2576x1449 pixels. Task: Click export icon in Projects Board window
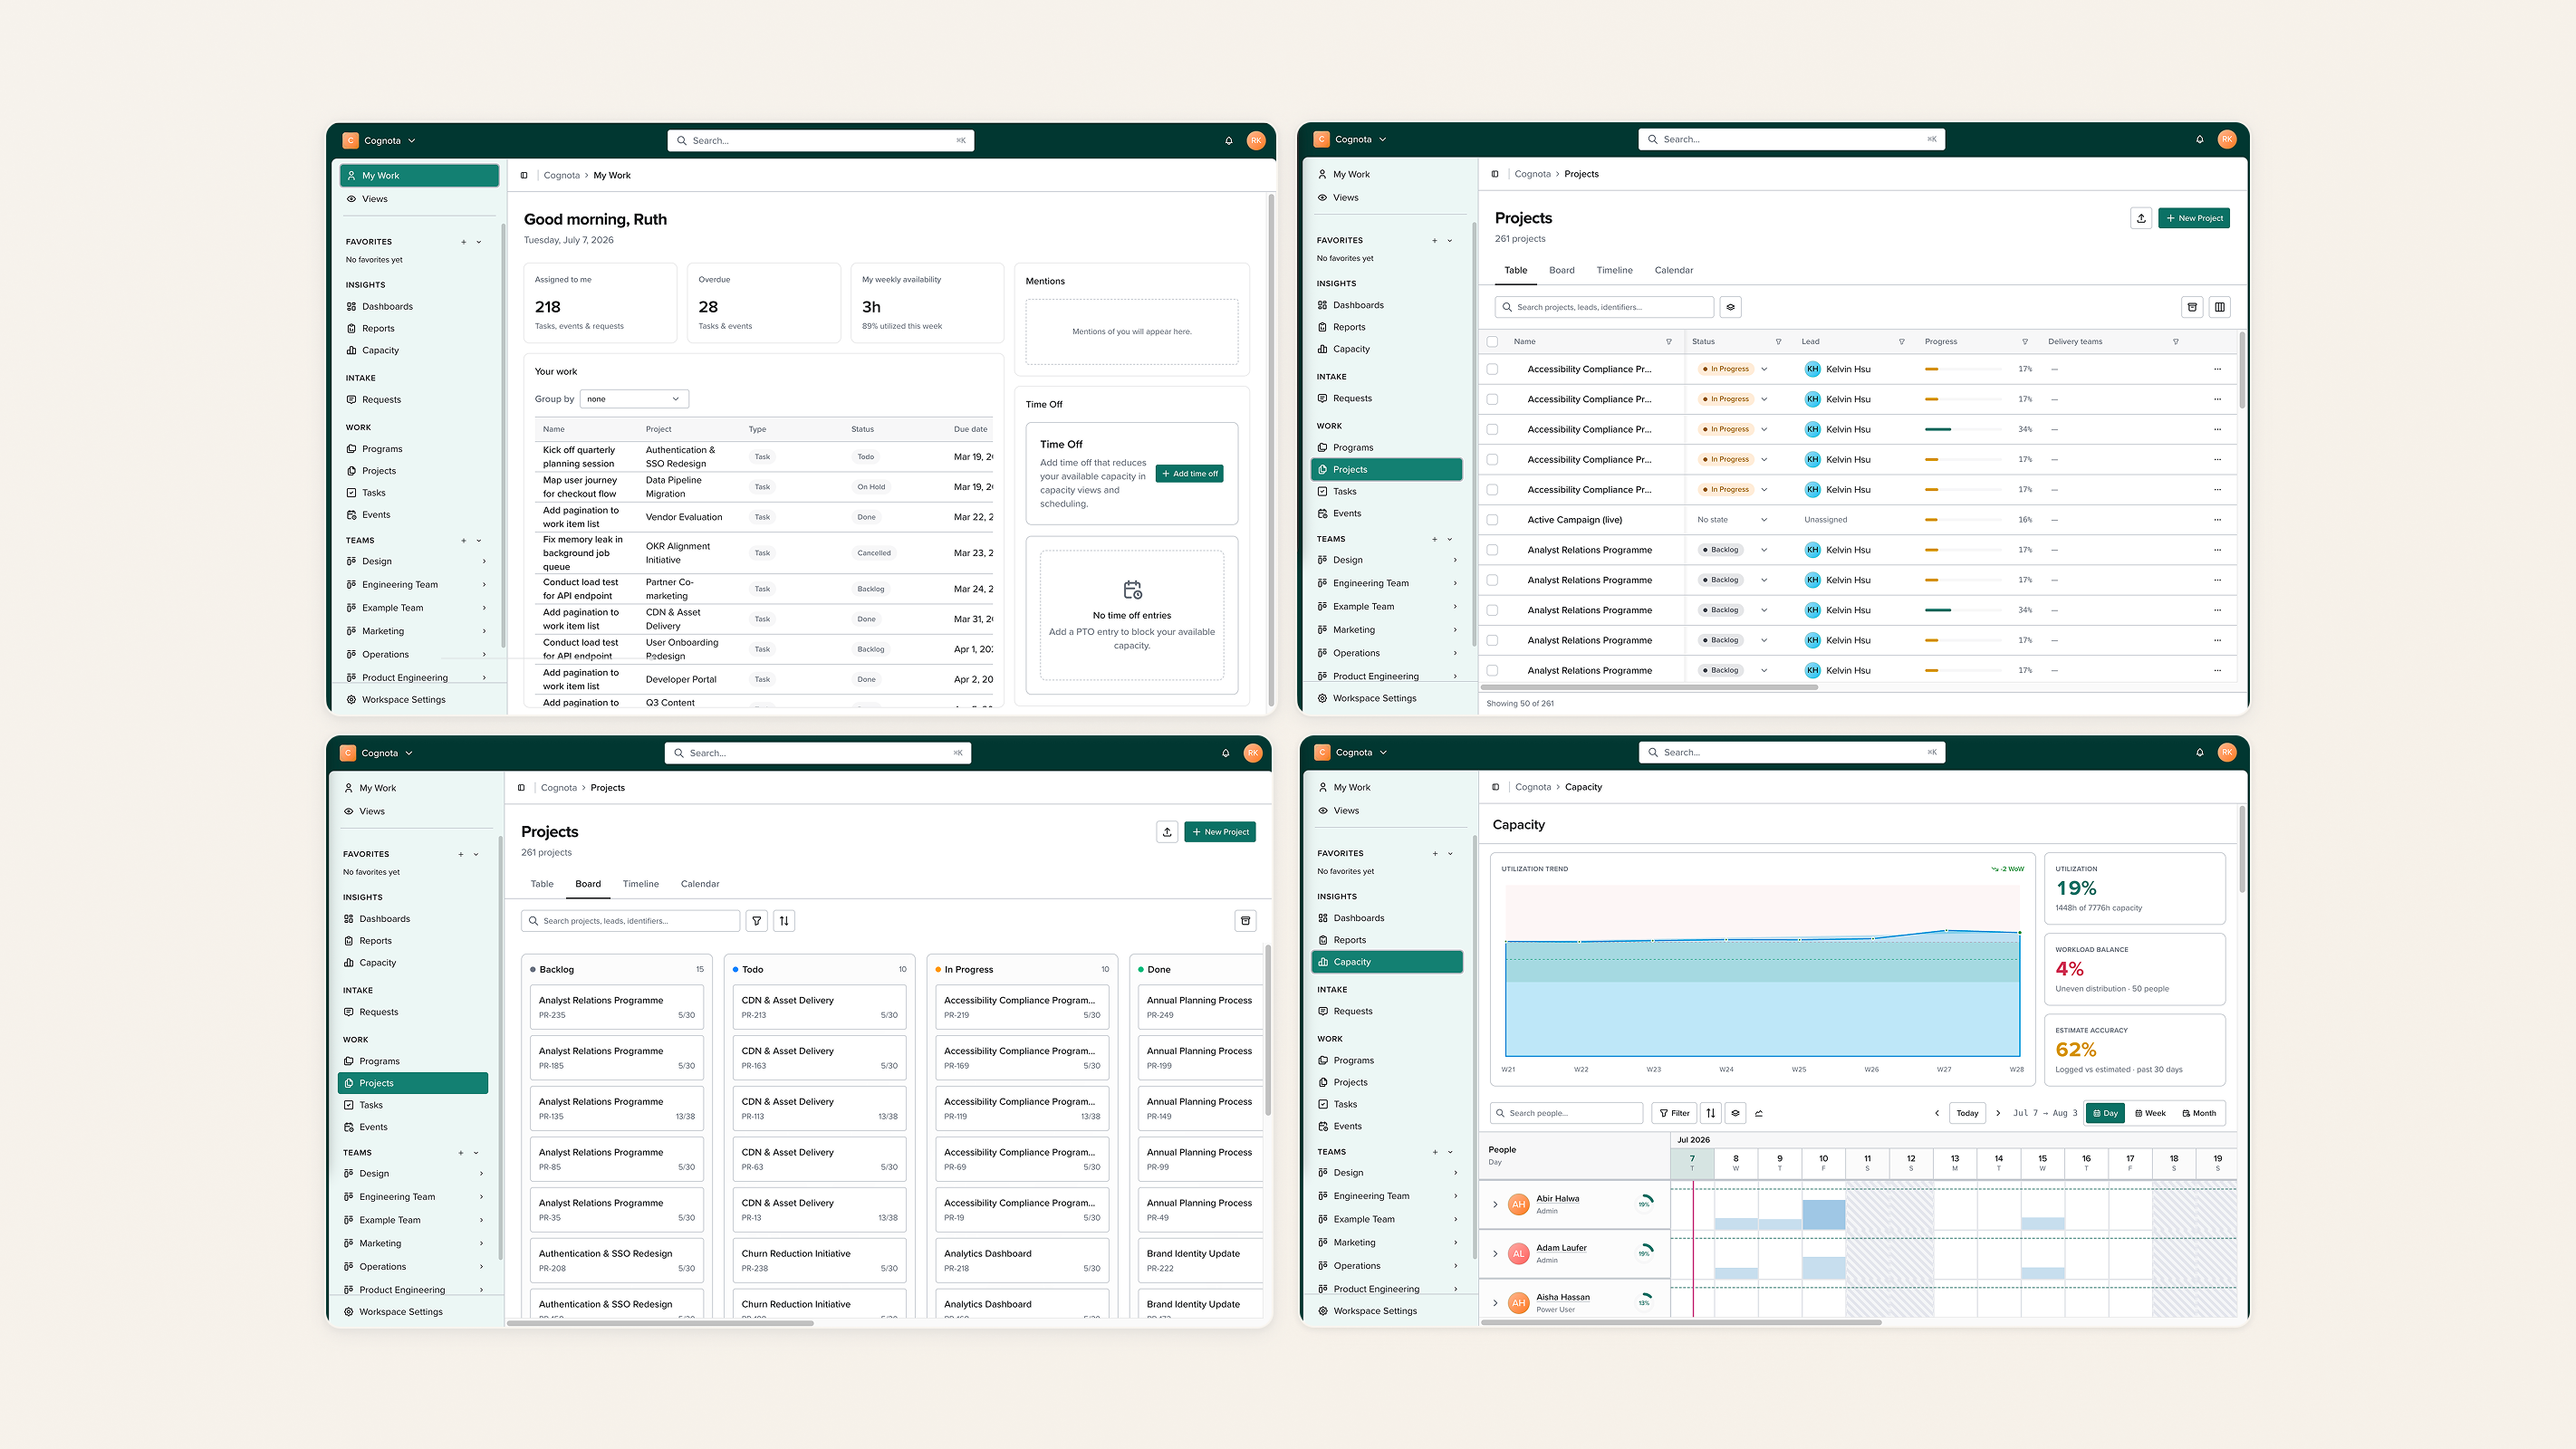1167,832
